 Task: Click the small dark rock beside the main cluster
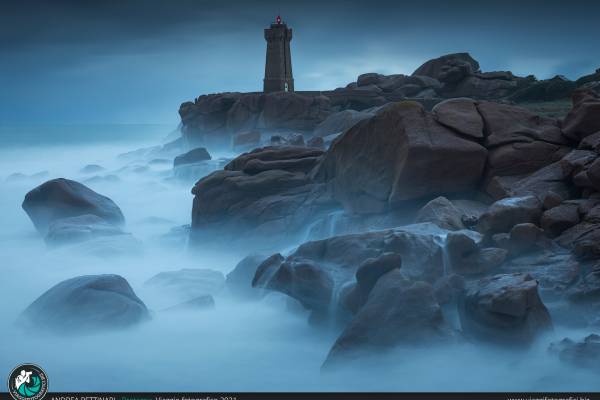(x=192, y=157)
